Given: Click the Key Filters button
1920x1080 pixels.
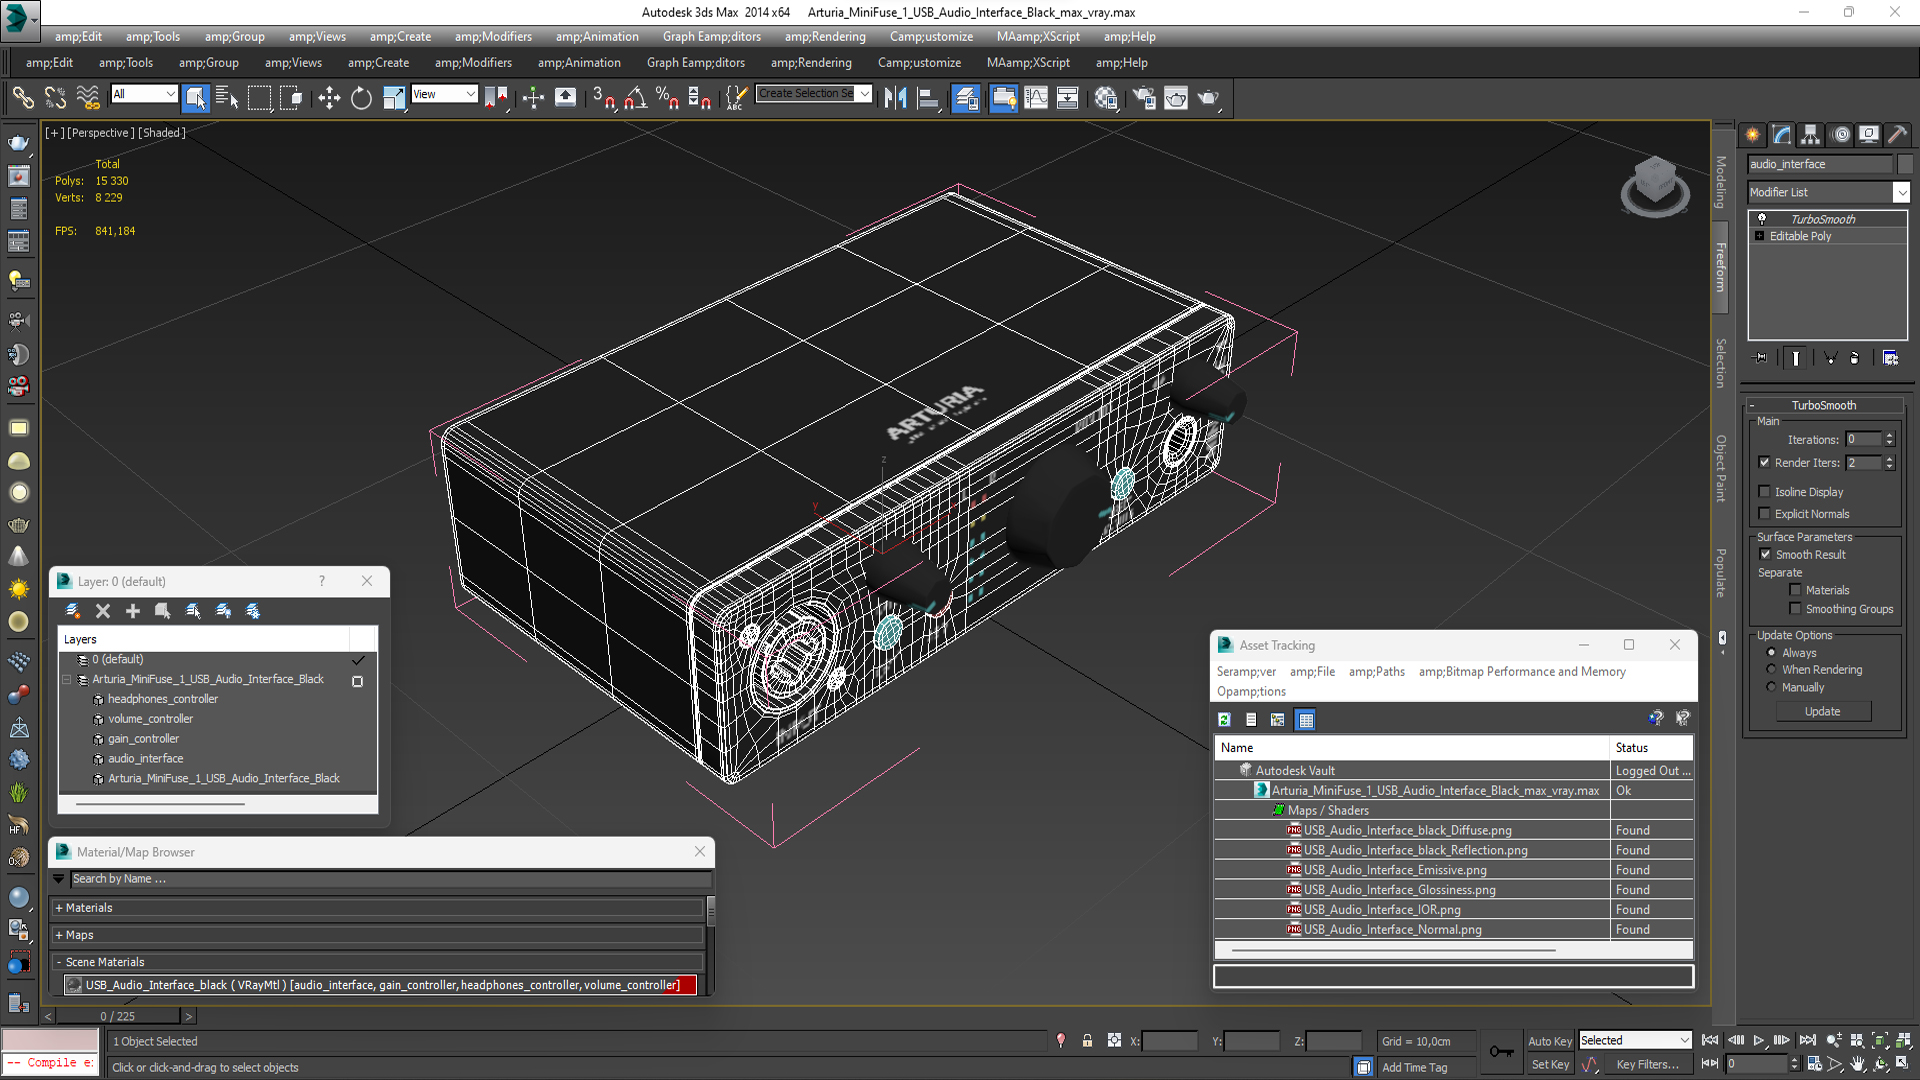Looking at the screenshot, I should tap(1647, 1065).
